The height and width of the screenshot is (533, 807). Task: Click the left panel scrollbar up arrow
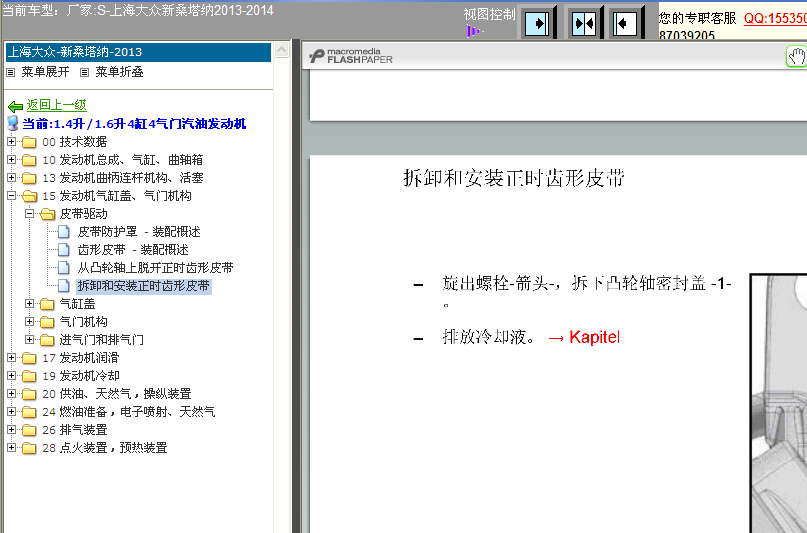coord(282,48)
